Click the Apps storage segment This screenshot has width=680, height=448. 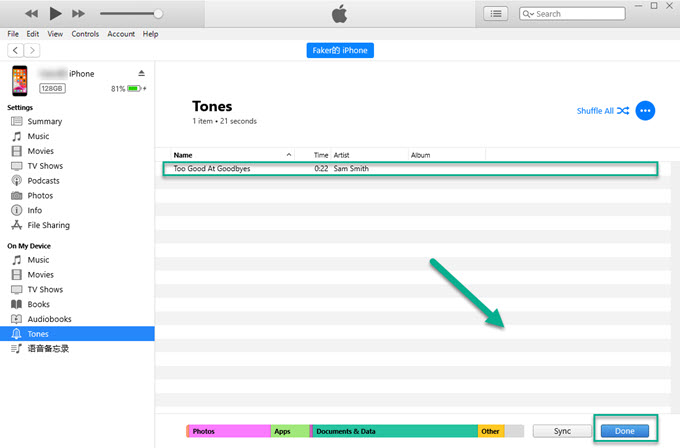pos(290,431)
